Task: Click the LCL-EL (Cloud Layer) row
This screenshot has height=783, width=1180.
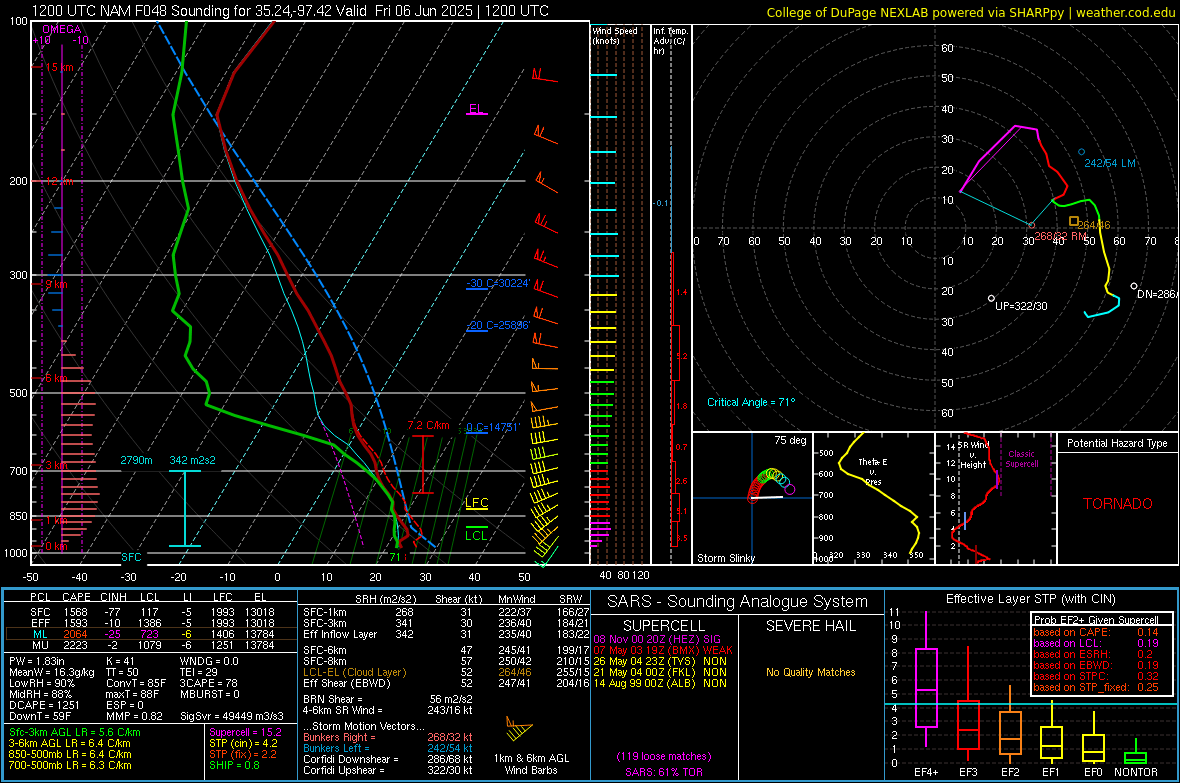Action: click(446, 672)
